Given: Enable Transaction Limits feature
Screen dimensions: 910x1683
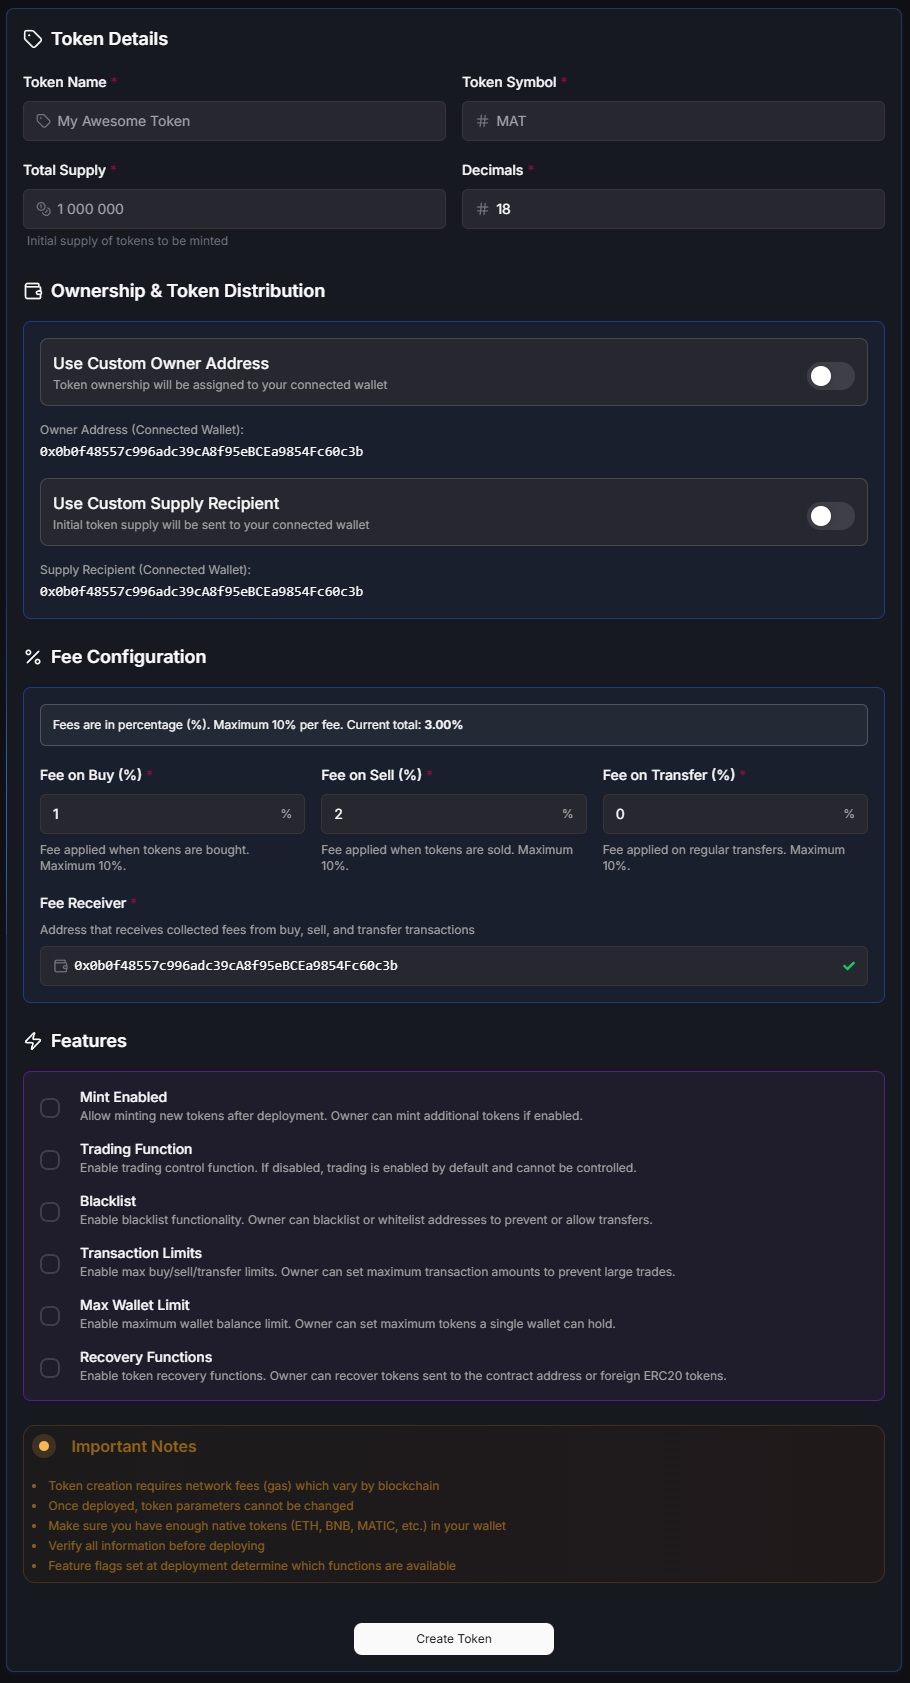Looking at the screenshot, I should click(x=51, y=1263).
